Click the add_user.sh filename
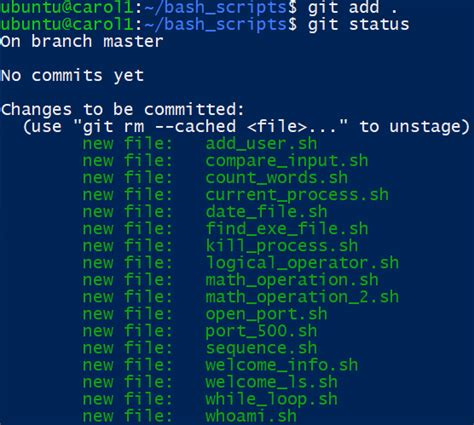This screenshot has width=474, height=425. coord(261,144)
